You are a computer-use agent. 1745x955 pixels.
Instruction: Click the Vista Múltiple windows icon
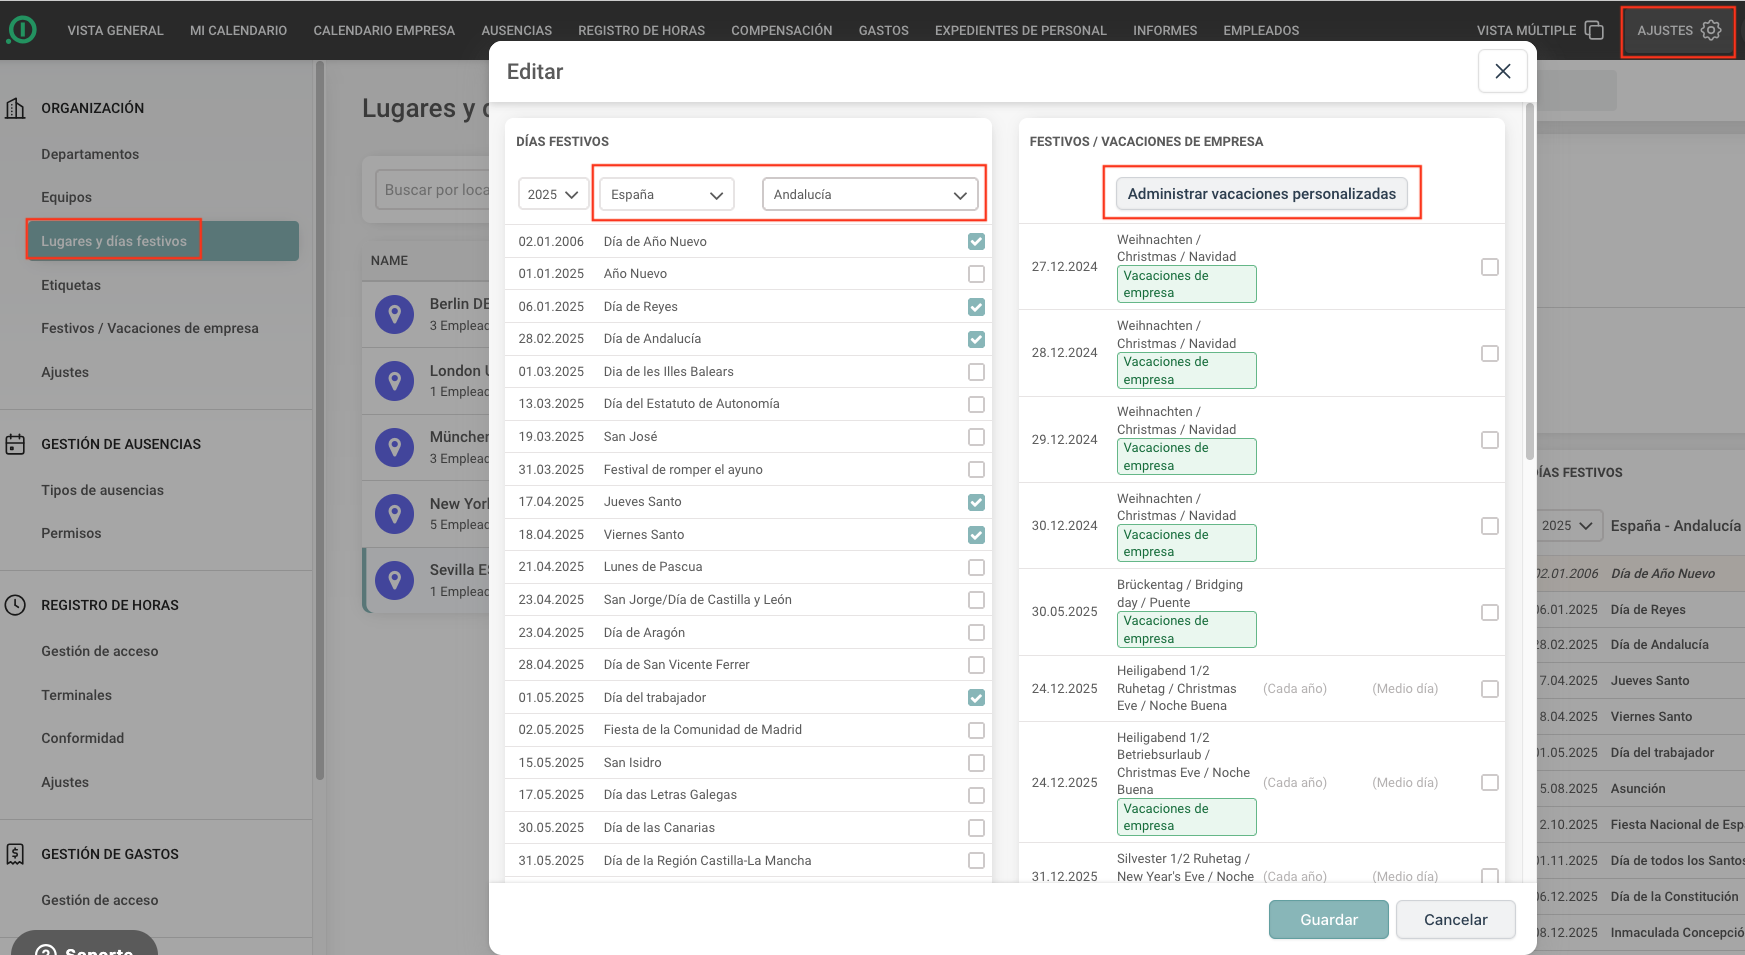point(1594,30)
